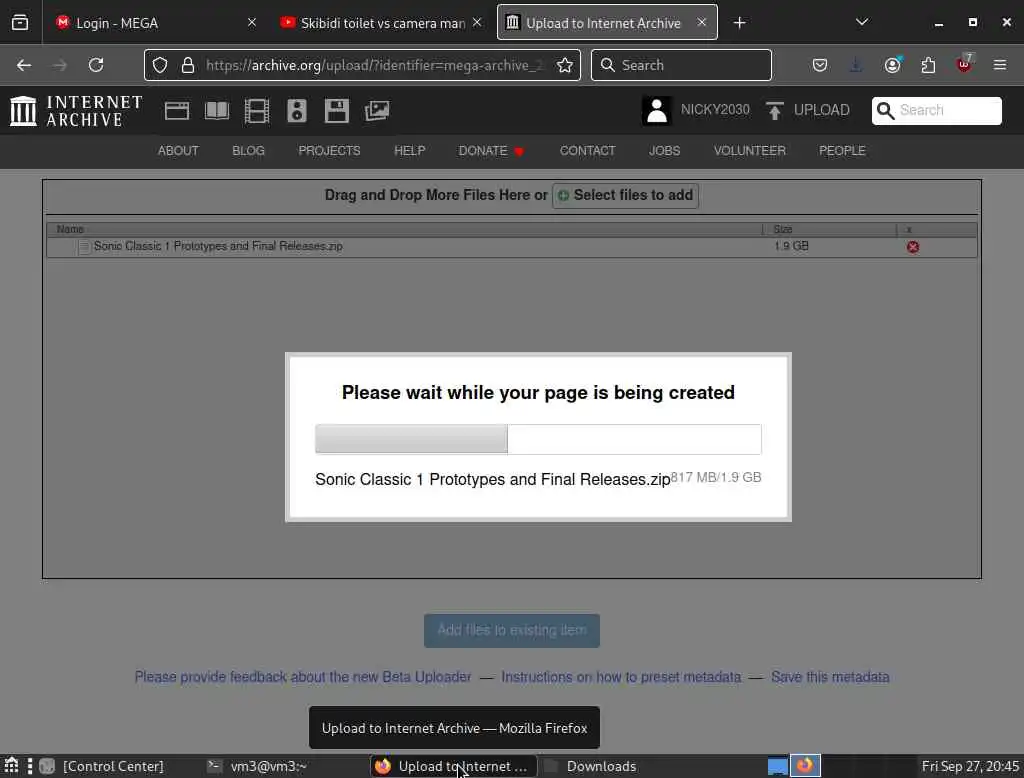Switch to Skibidi toilet vs camera man tab

pos(381,22)
